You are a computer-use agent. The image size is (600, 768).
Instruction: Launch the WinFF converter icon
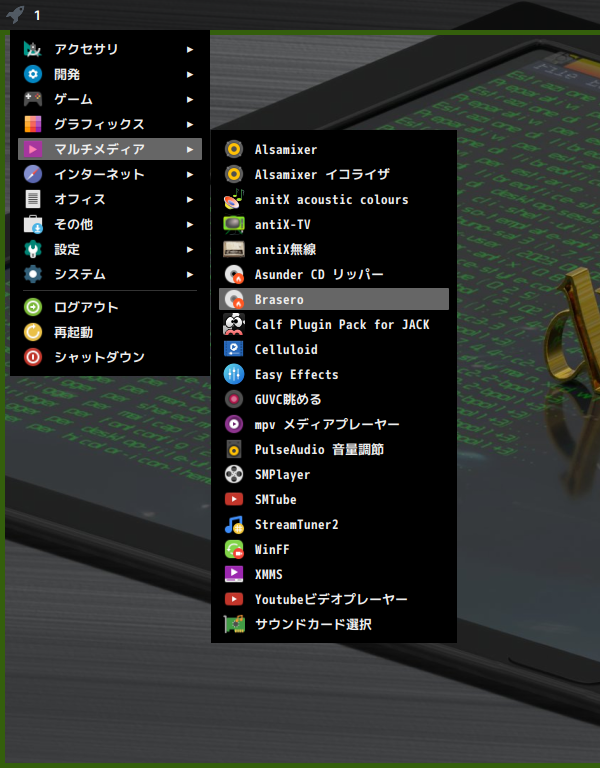pyautogui.click(x=234, y=549)
